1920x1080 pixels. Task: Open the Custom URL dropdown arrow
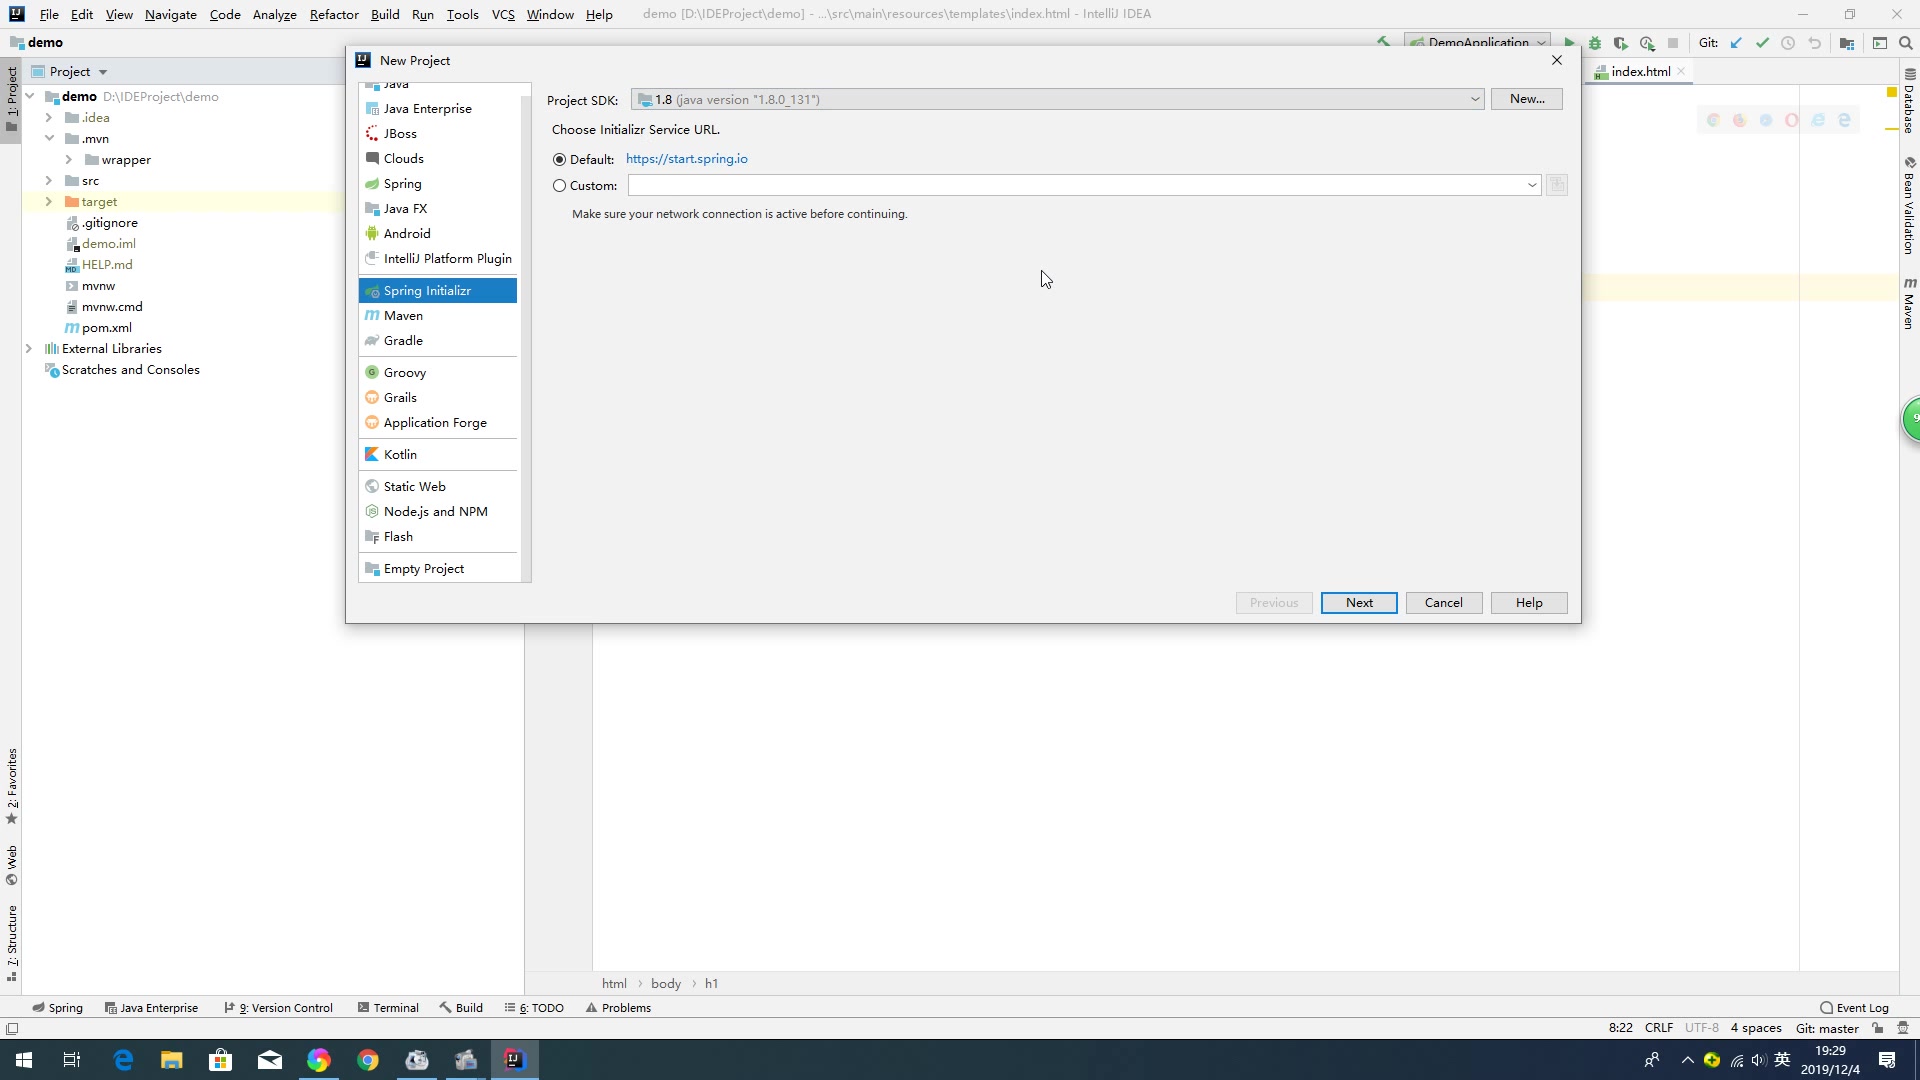coord(1531,185)
